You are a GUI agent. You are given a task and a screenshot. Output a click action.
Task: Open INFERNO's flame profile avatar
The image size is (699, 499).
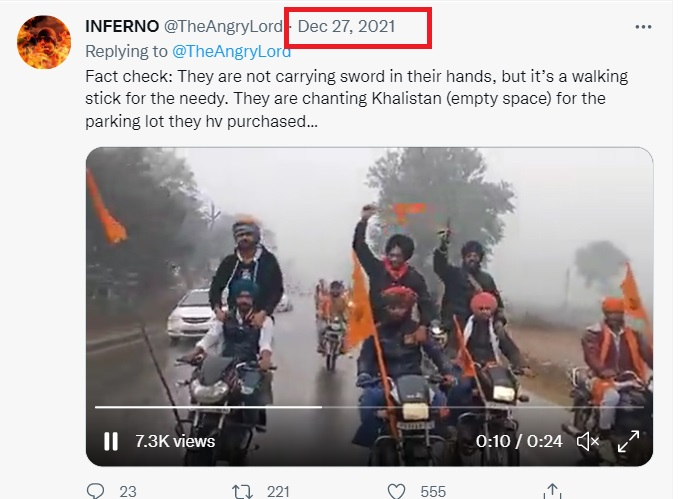pyautogui.click(x=45, y=41)
